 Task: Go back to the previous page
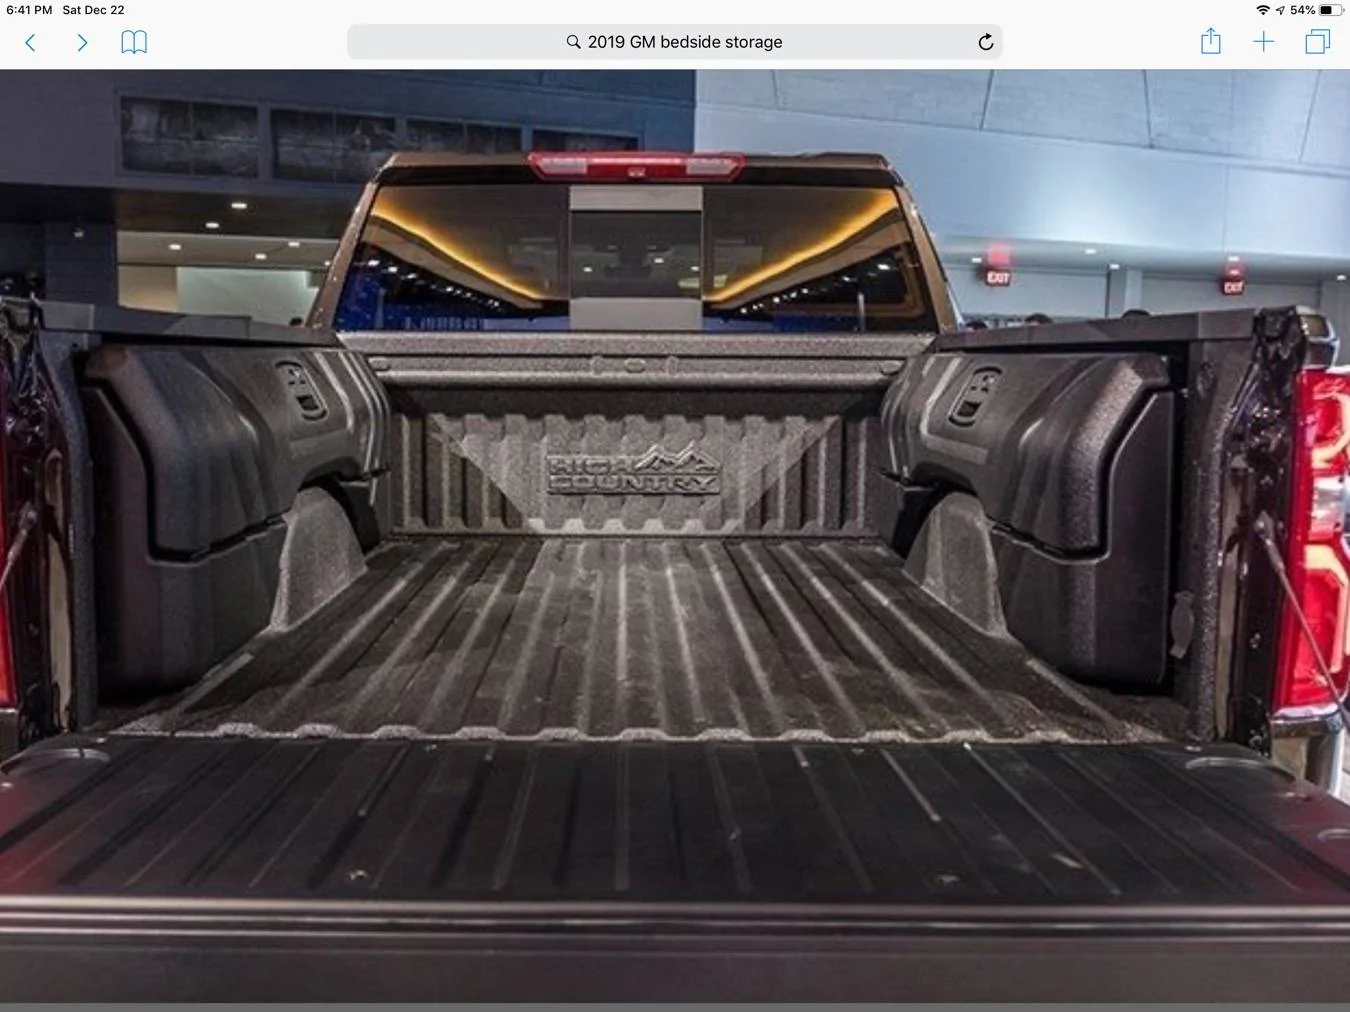click(30, 42)
